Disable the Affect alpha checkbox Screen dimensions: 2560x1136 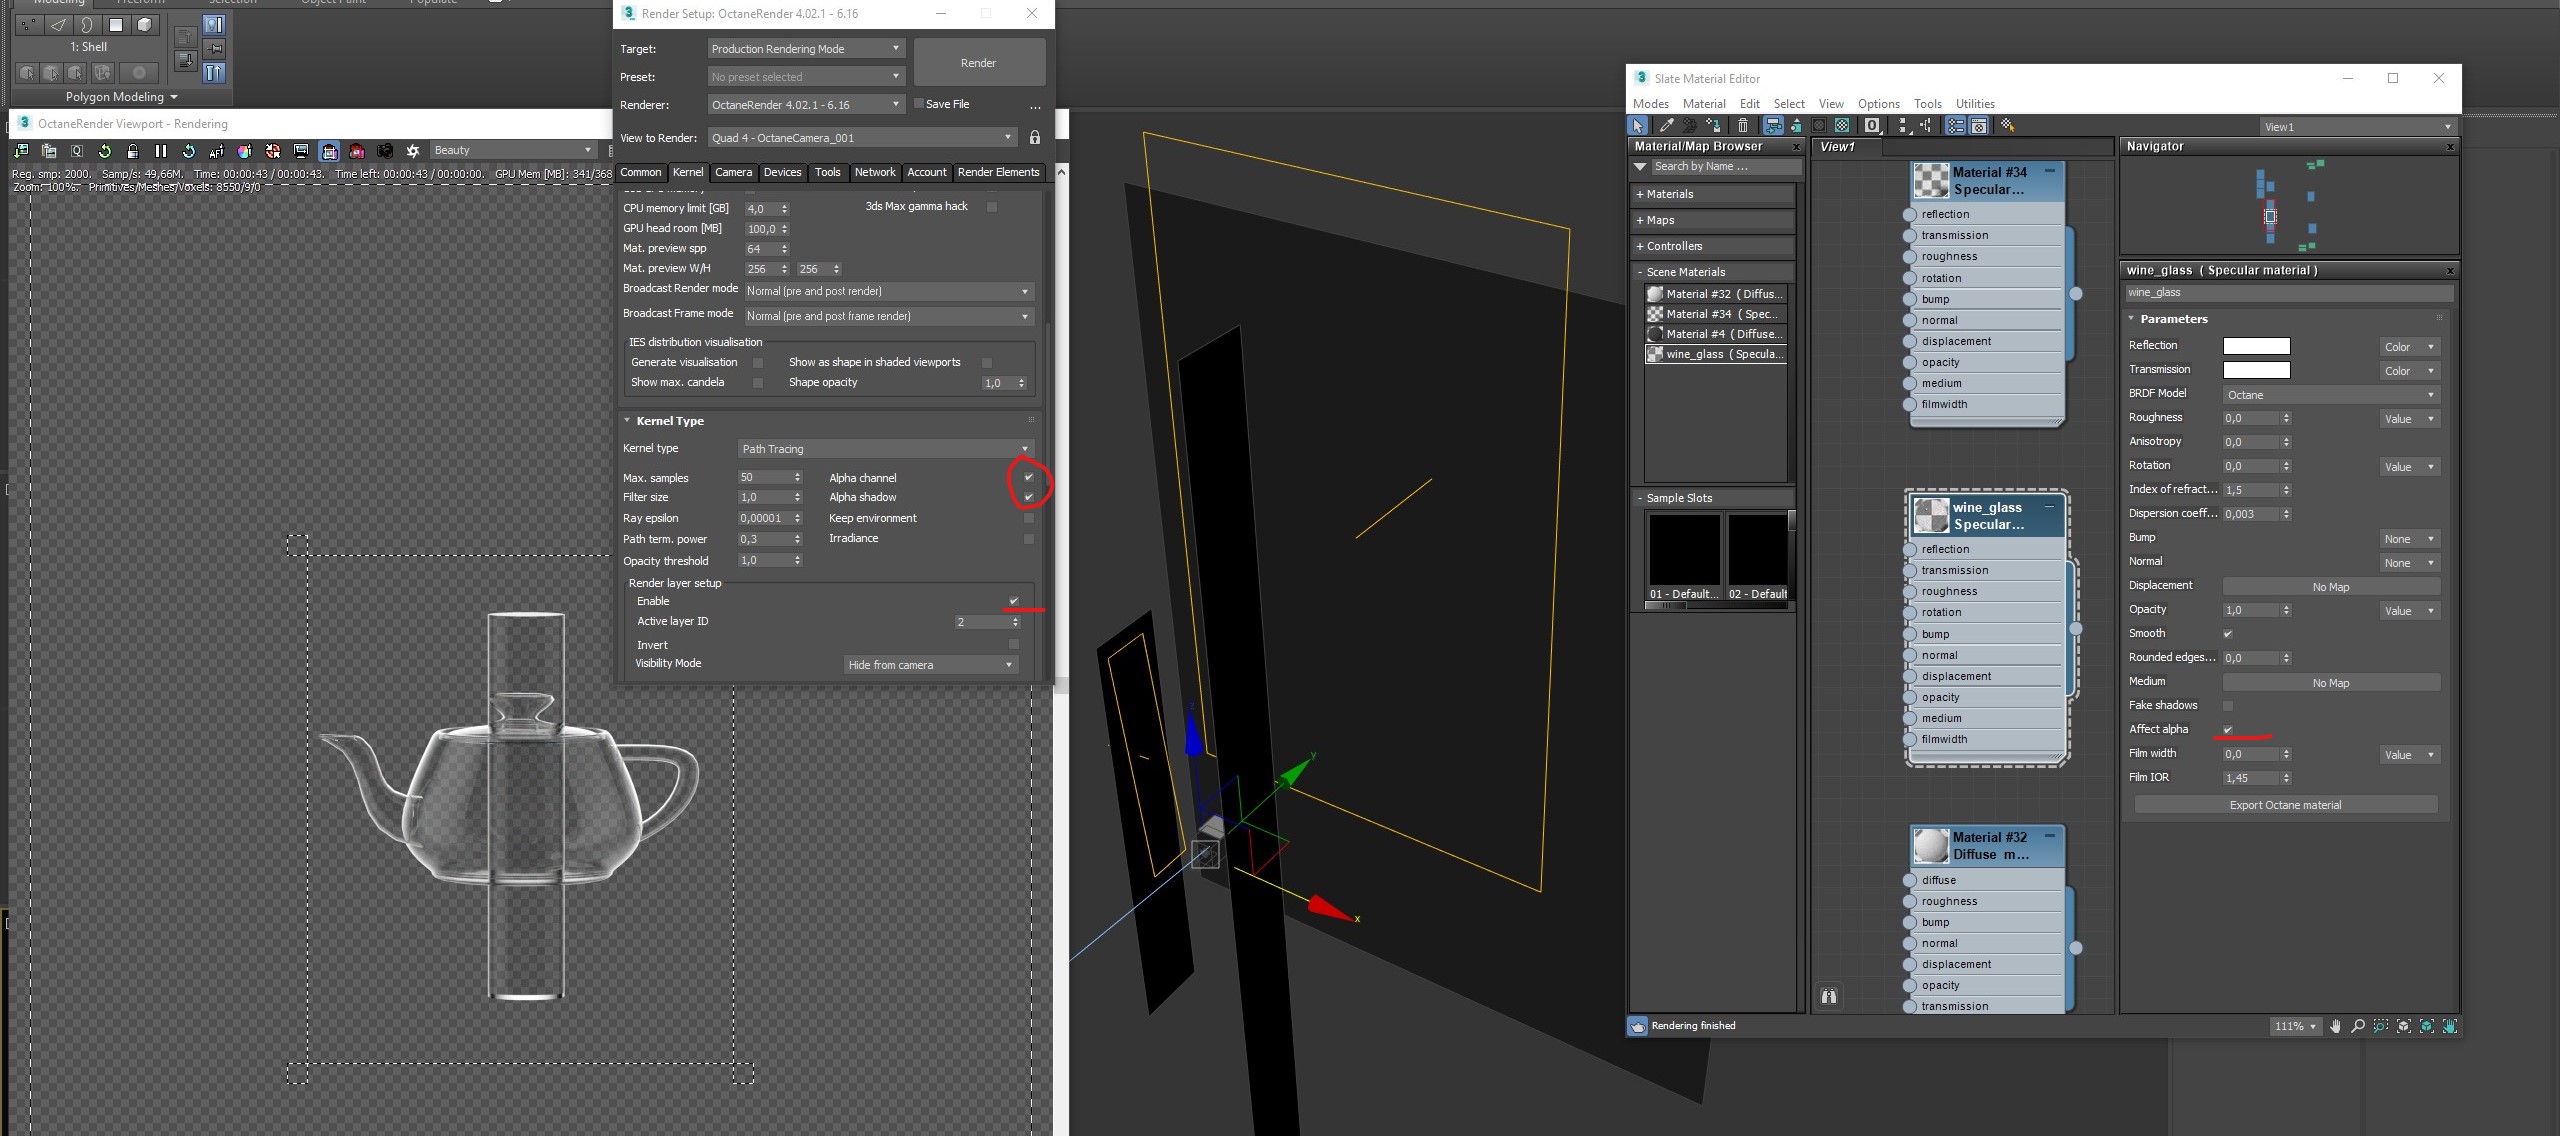coord(2227,730)
